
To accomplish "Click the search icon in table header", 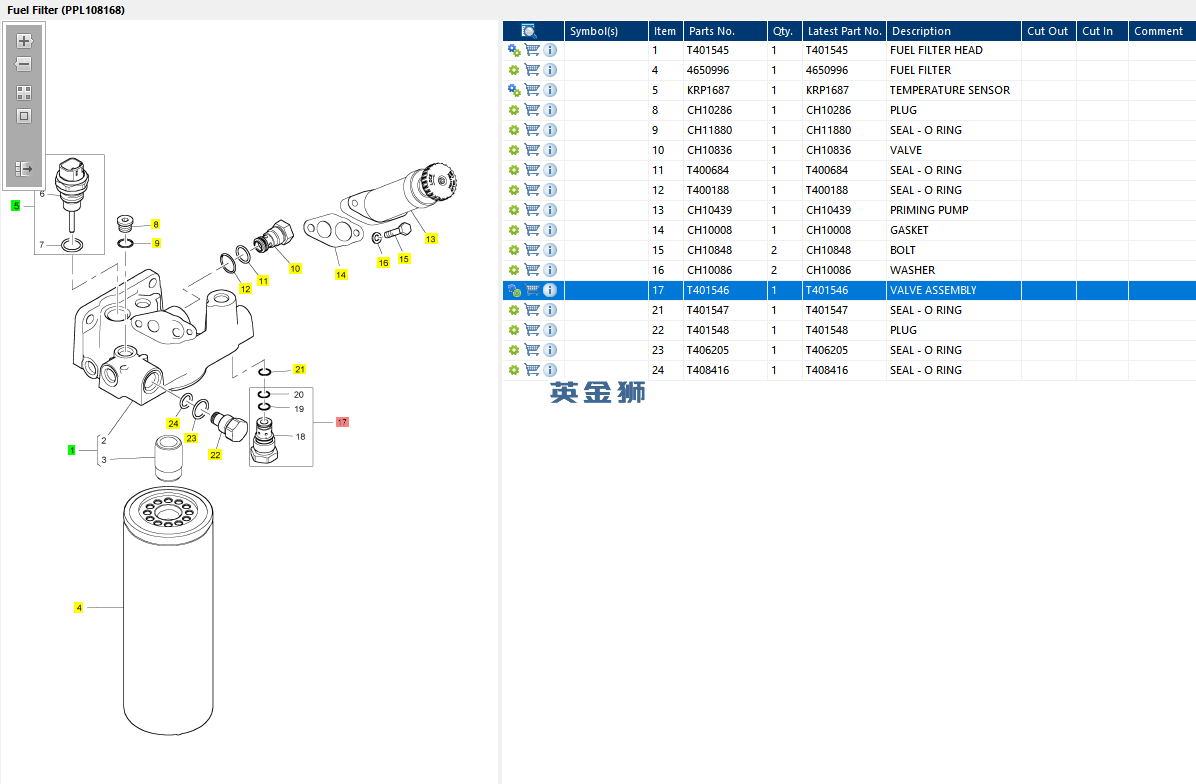I will click(x=529, y=31).
